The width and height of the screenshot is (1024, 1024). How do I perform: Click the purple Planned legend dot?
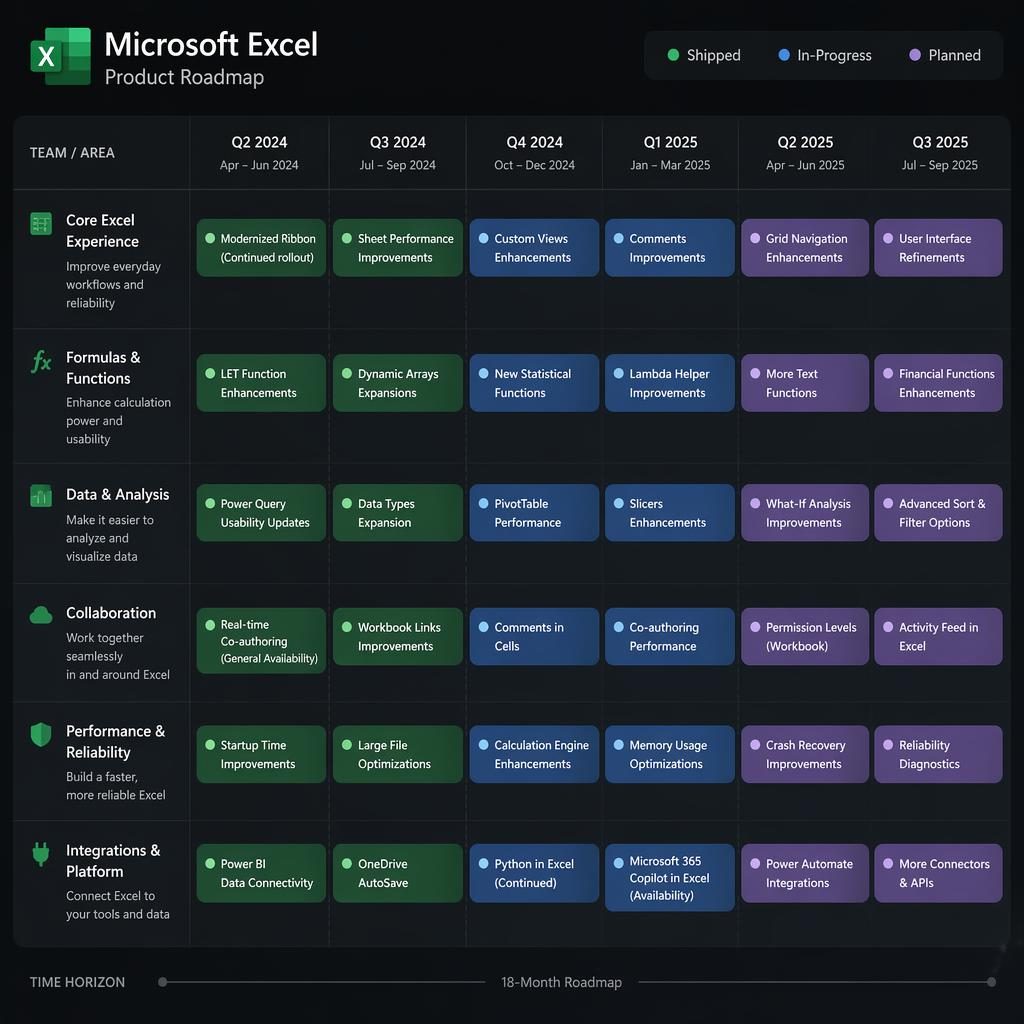(915, 55)
